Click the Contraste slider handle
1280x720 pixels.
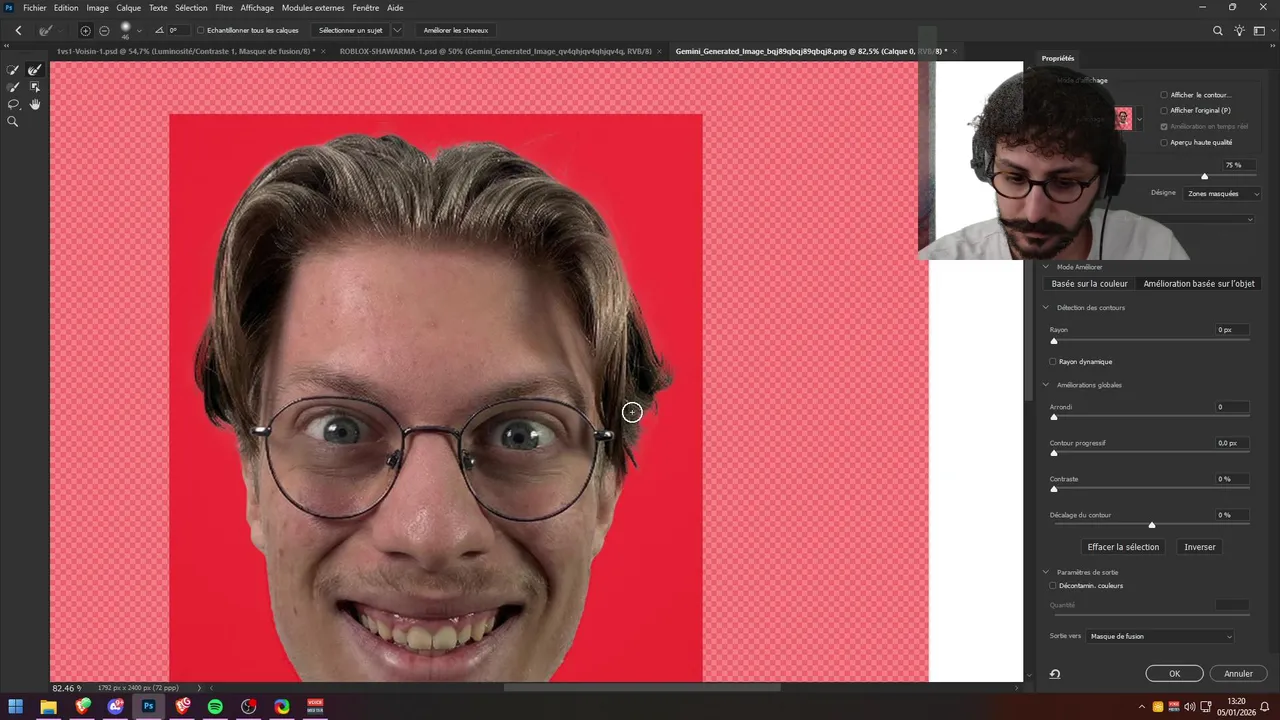coord(1054,489)
